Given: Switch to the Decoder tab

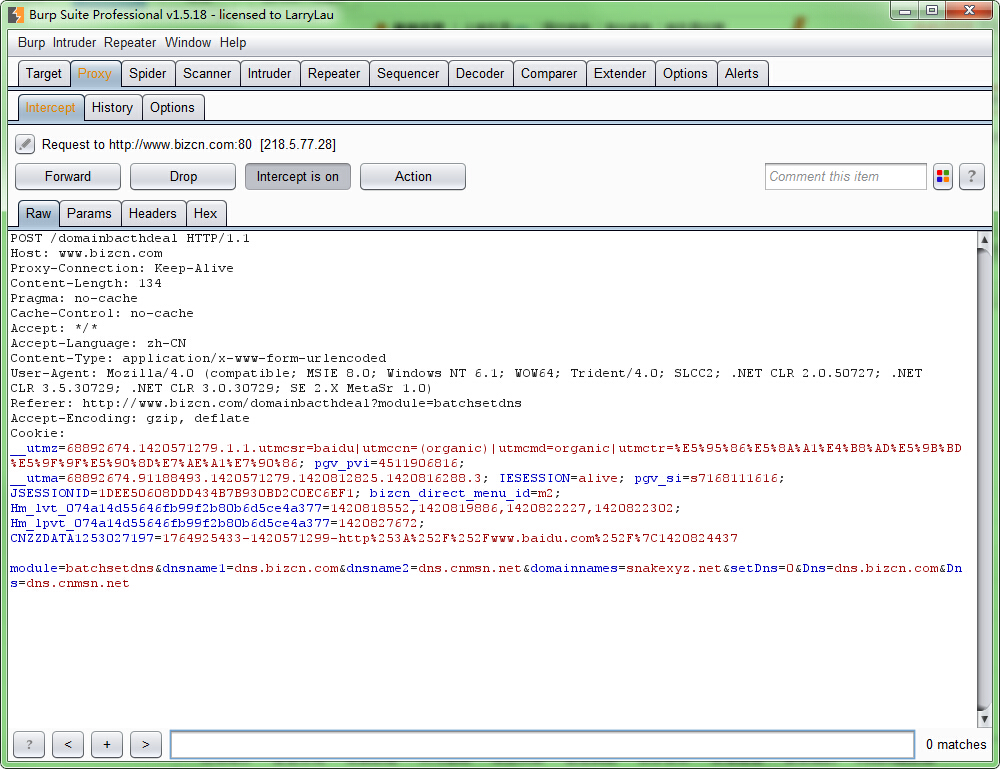Looking at the screenshot, I should [x=480, y=73].
